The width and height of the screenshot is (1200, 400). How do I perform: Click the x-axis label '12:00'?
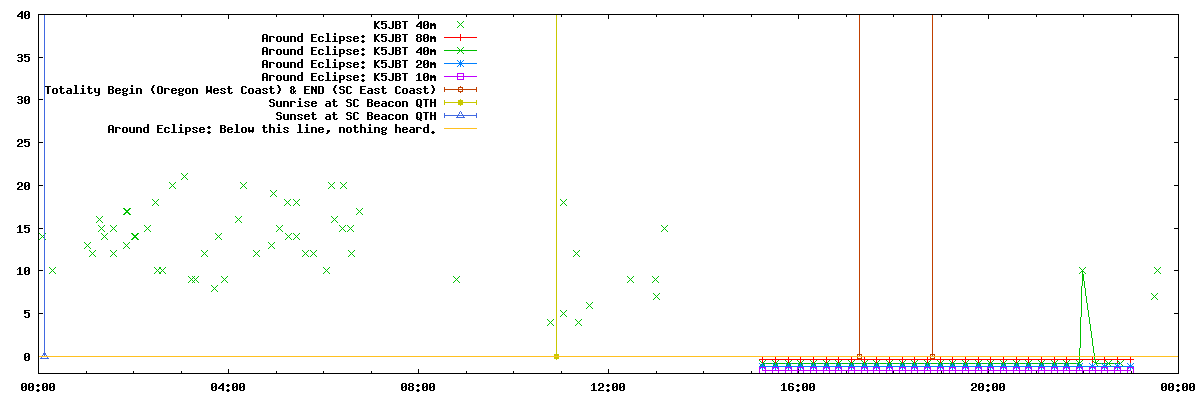click(x=608, y=386)
